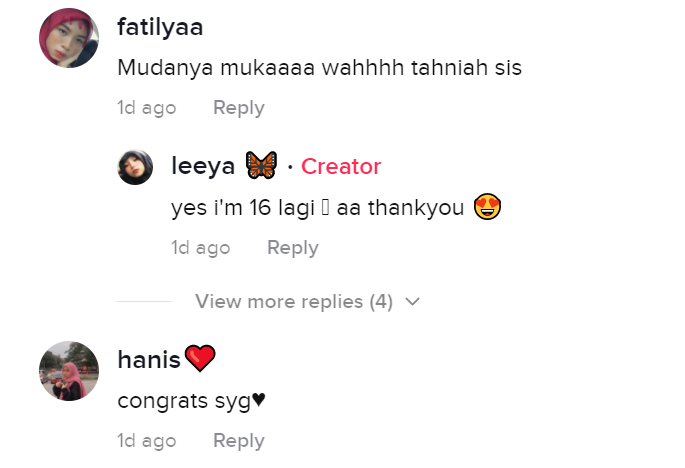Click the leeya username
The width and height of the screenshot is (685, 468).
(203, 166)
